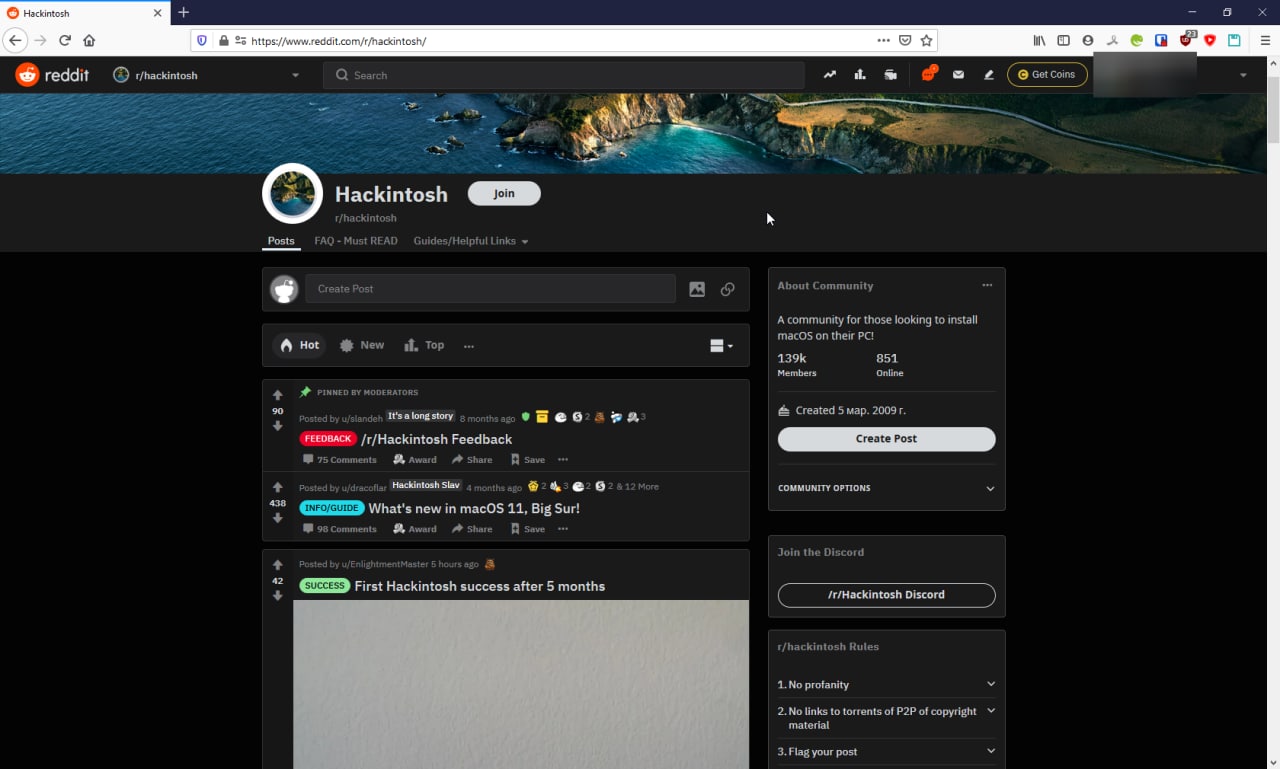Click the Save to Pocket icon

[905, 41]
